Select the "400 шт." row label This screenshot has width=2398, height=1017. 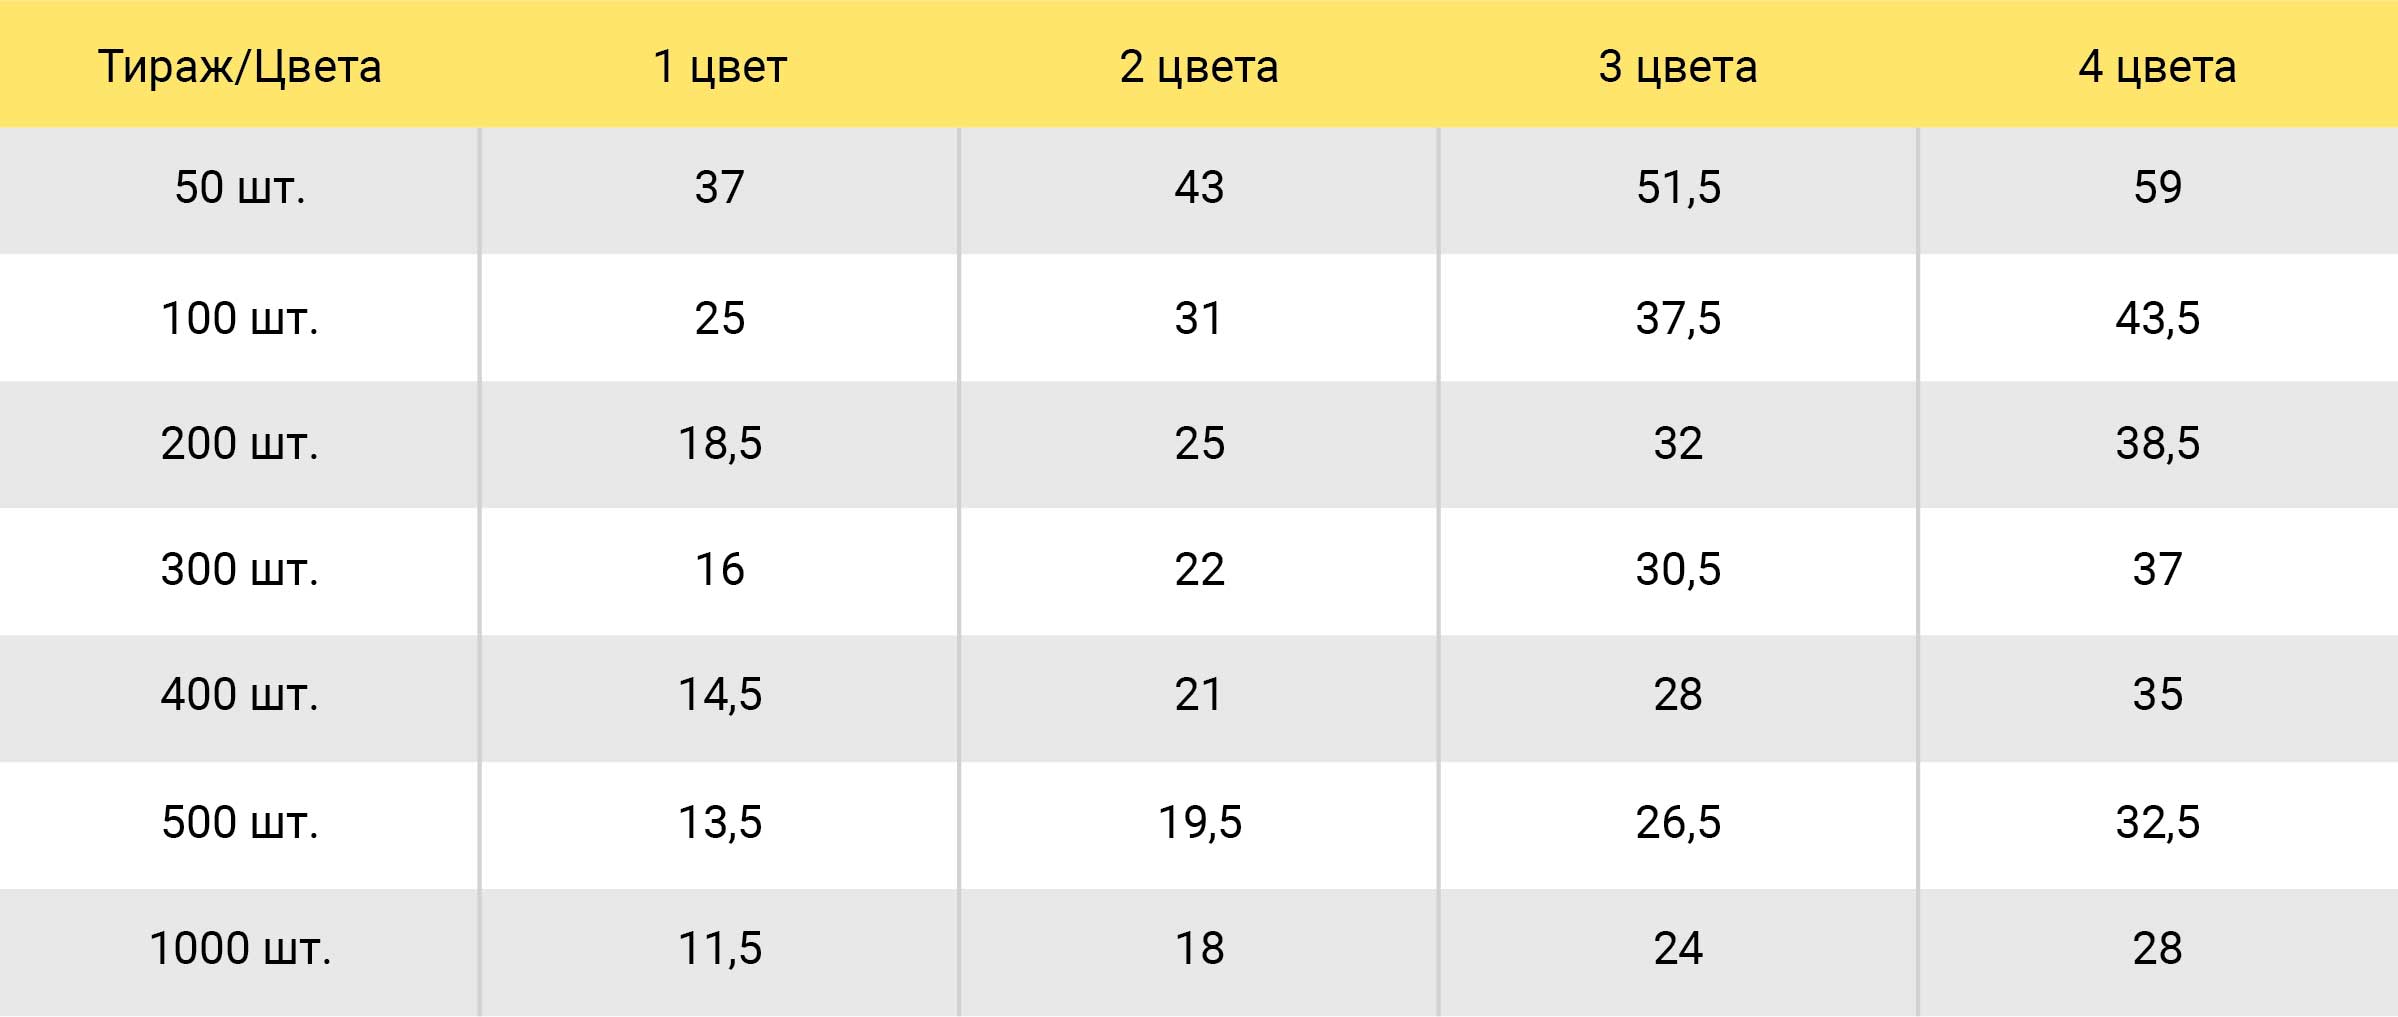click(x=240, y=695)
